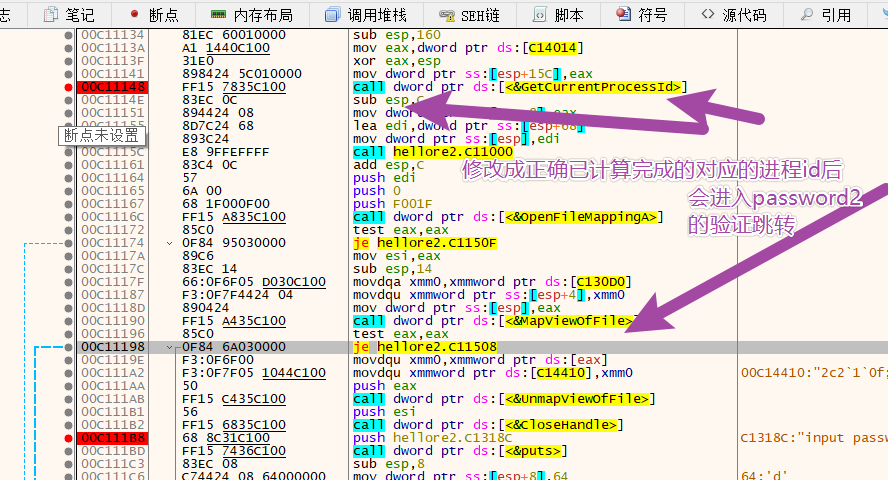The height and width of the screenshot is (480, 888).
Task: Select the address 00C11167 row
Action: pos(112,204)
